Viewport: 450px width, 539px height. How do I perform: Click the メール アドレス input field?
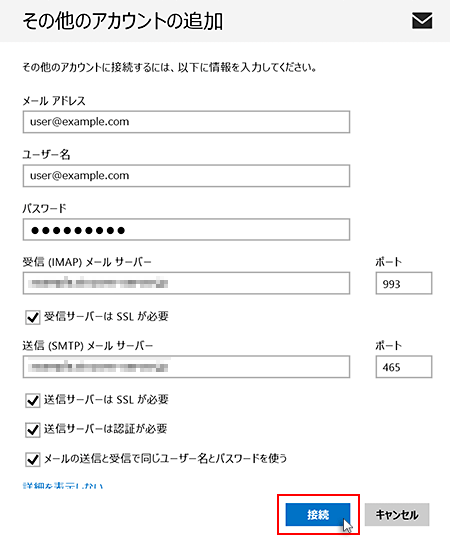pos(186,122)
